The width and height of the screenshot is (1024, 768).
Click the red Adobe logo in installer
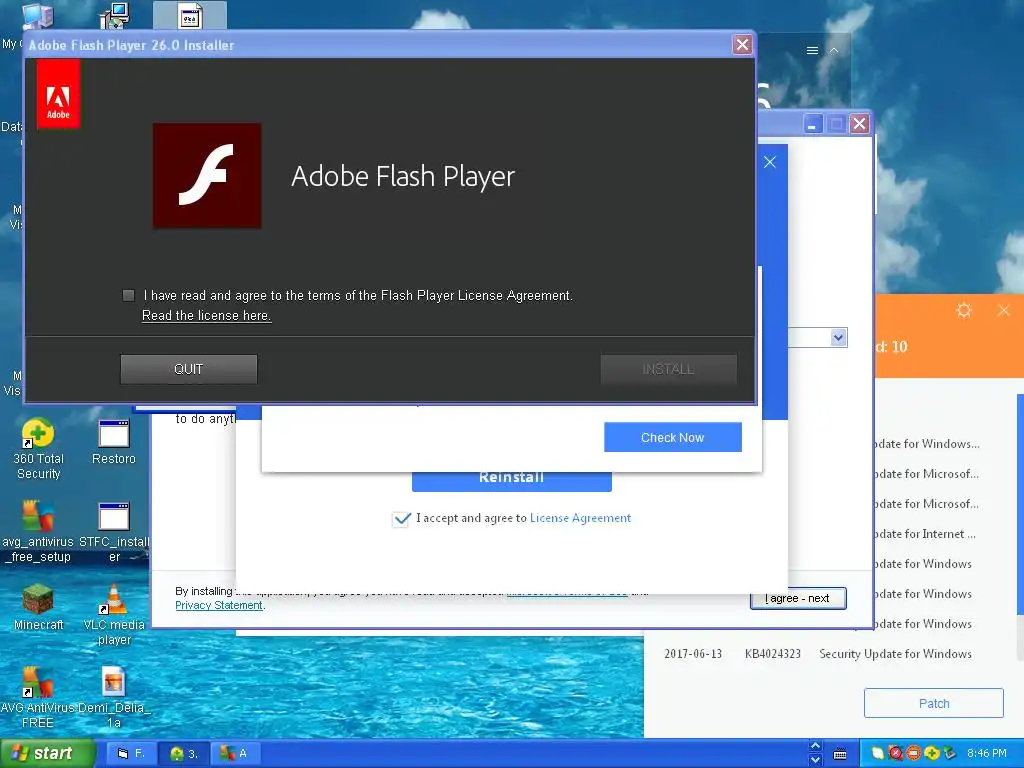coord(58,94)
